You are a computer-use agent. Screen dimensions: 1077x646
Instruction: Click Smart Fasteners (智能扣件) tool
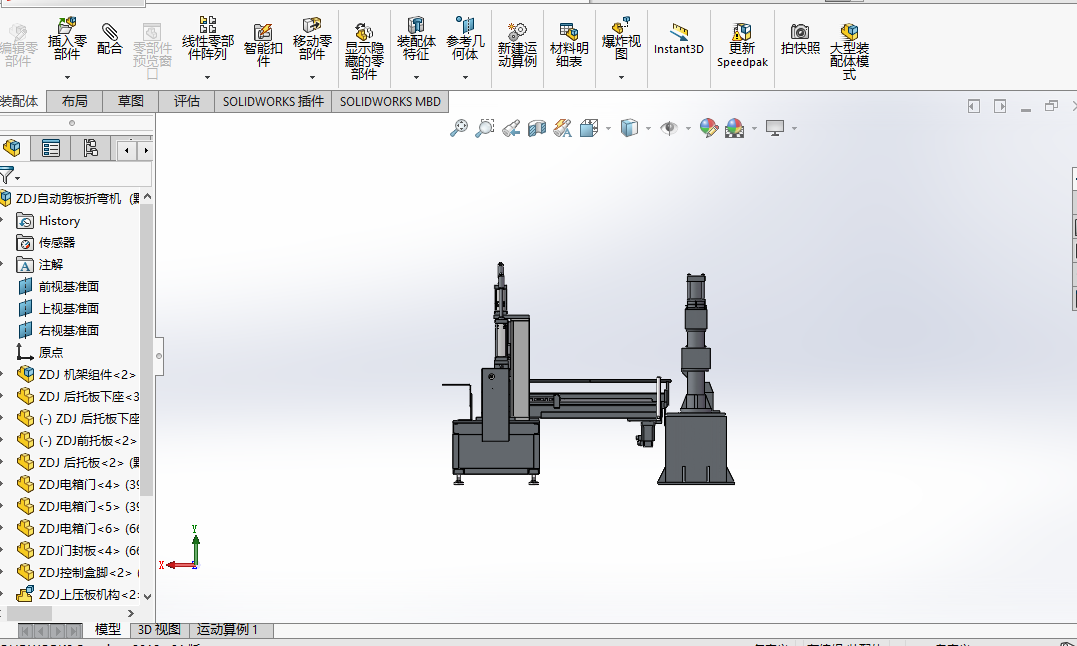(262, 45)
